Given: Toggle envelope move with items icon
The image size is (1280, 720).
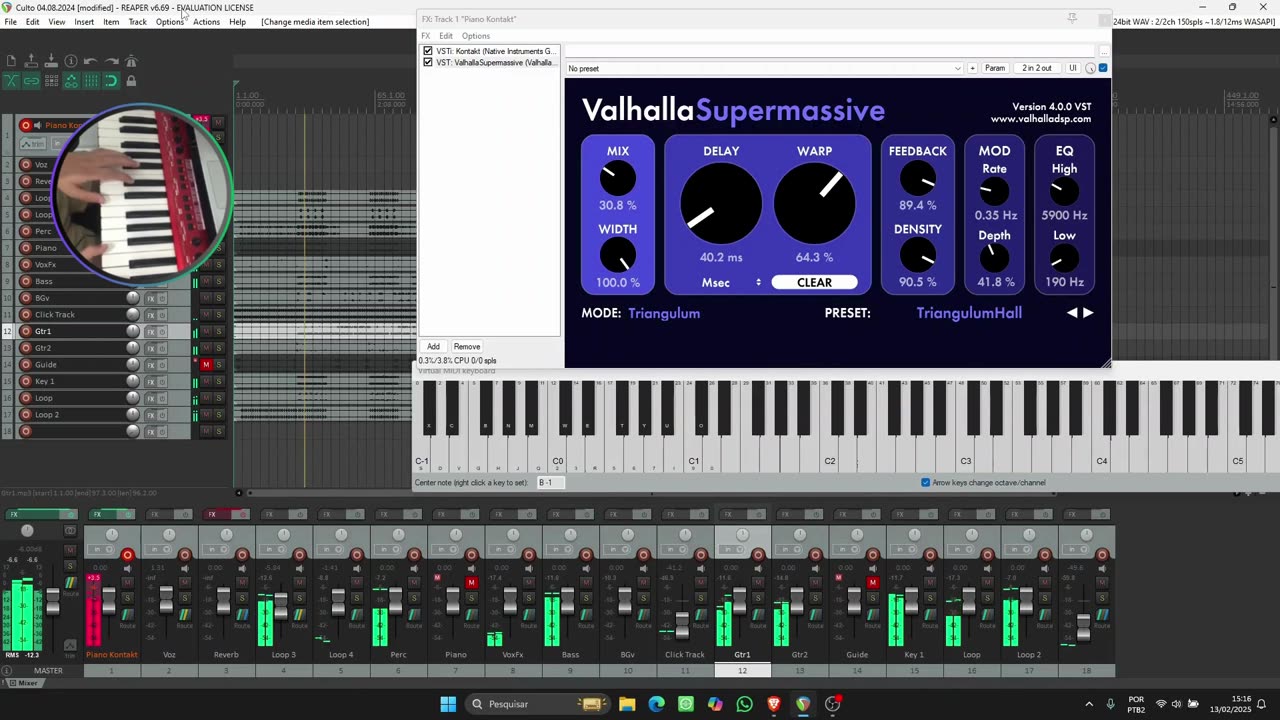Looking at the screenshot, I should pos(71,80).
